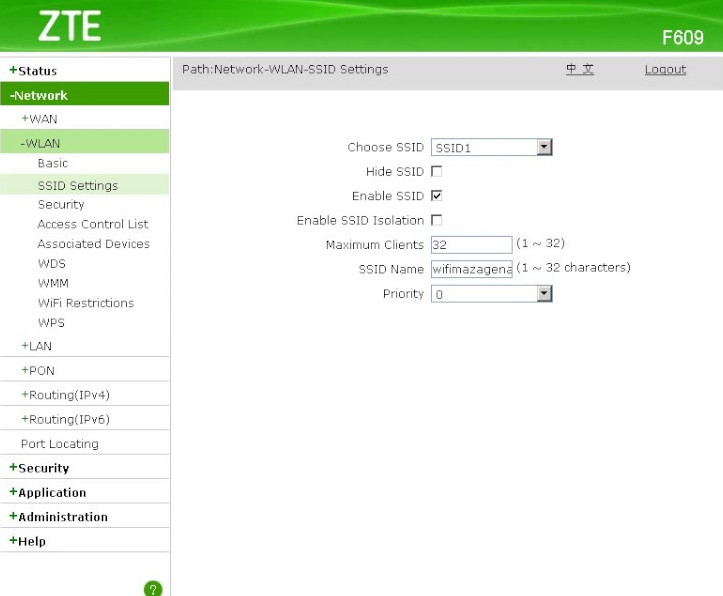Go to Access Control List page
This screenshot has height=596, width=723.
(x=92, y=224)
